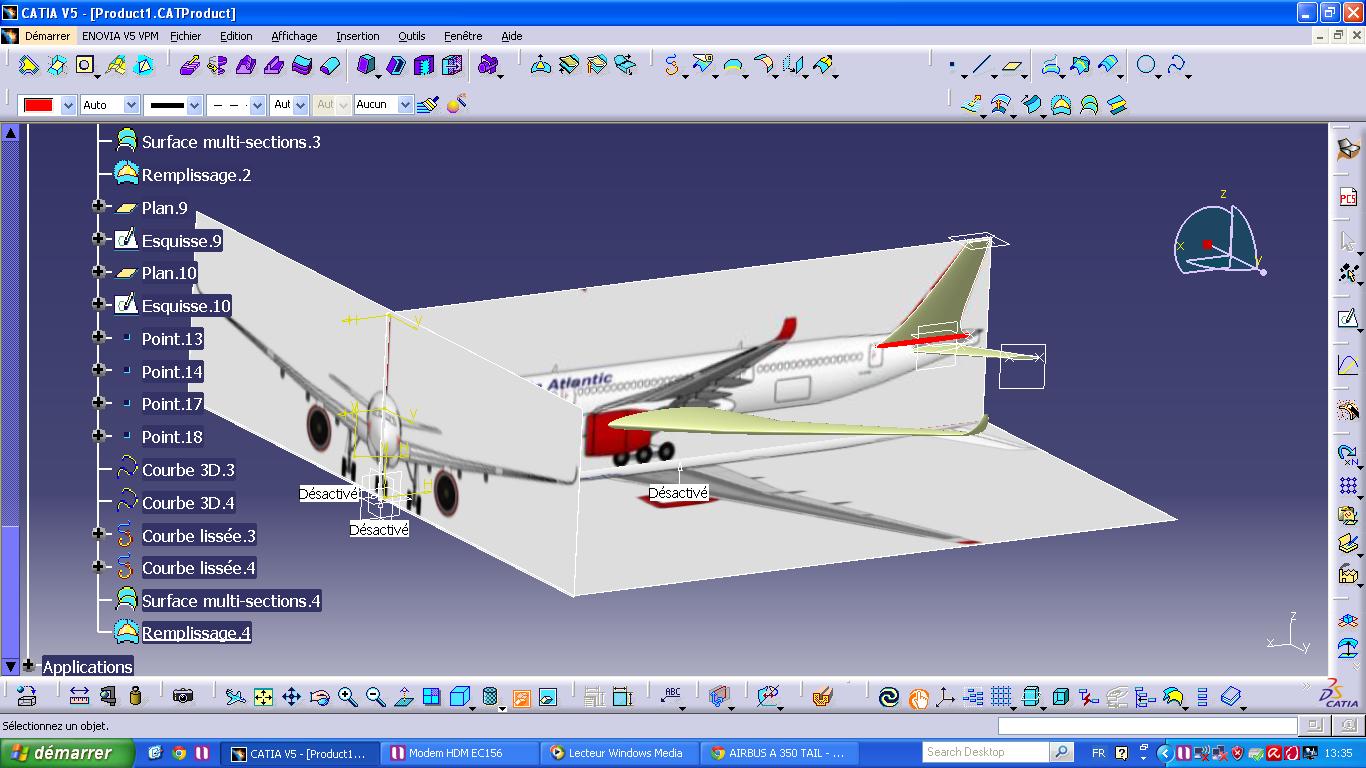Click the Fly mode icon
This screenshot has height=768, width=1366.
click(235, 697)
